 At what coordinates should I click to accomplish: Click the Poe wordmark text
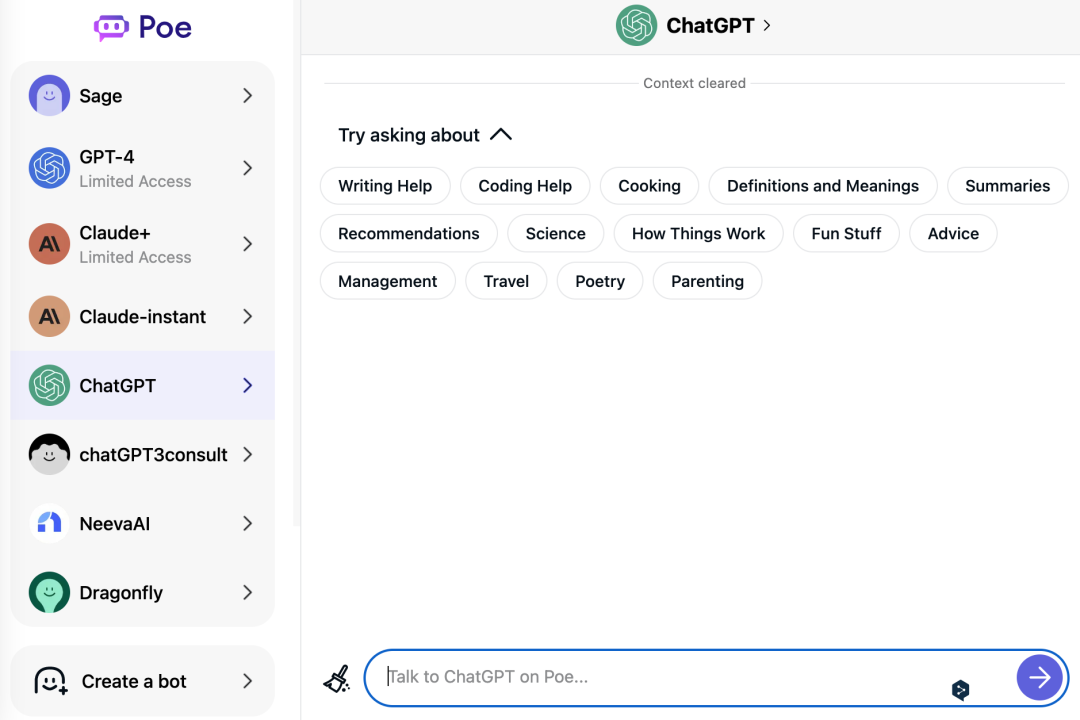(x=165, y=28)
